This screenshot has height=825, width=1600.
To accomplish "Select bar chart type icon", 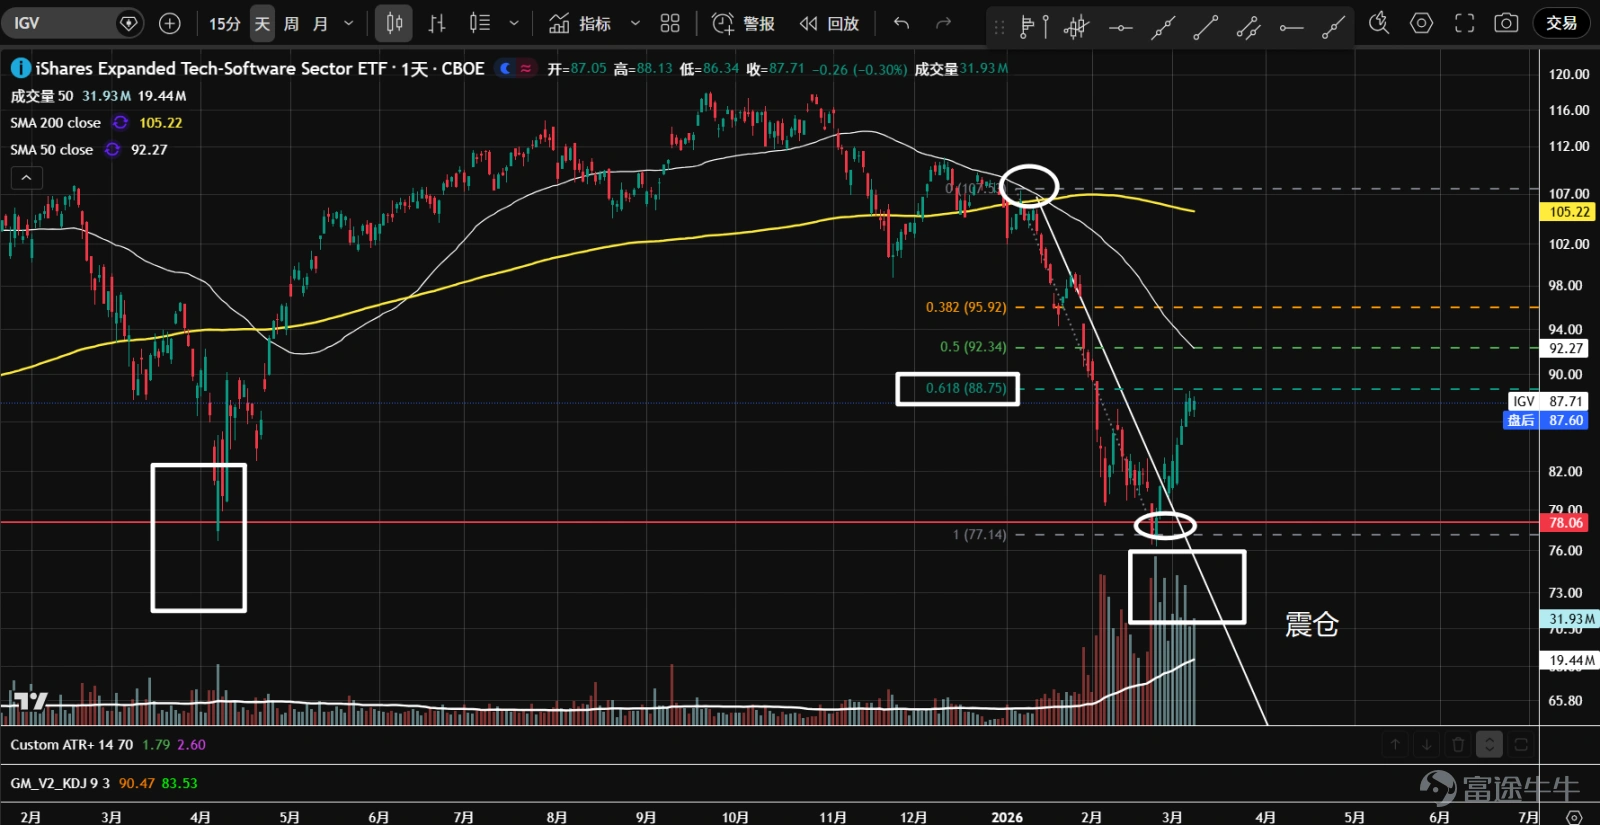I will [437, 23].
